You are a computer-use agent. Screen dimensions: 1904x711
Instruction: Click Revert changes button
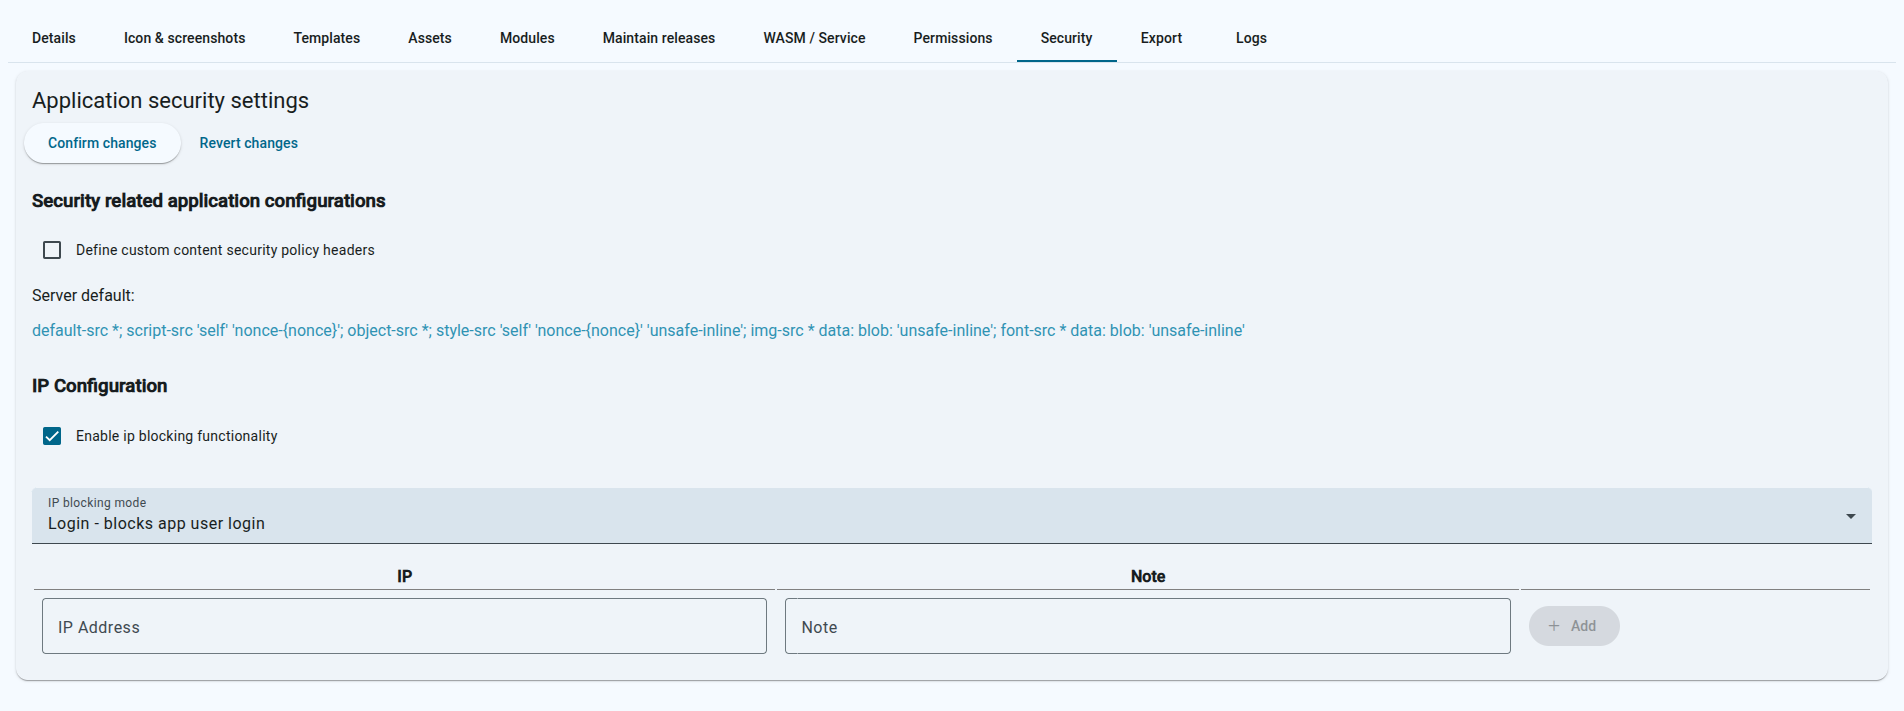248,143
